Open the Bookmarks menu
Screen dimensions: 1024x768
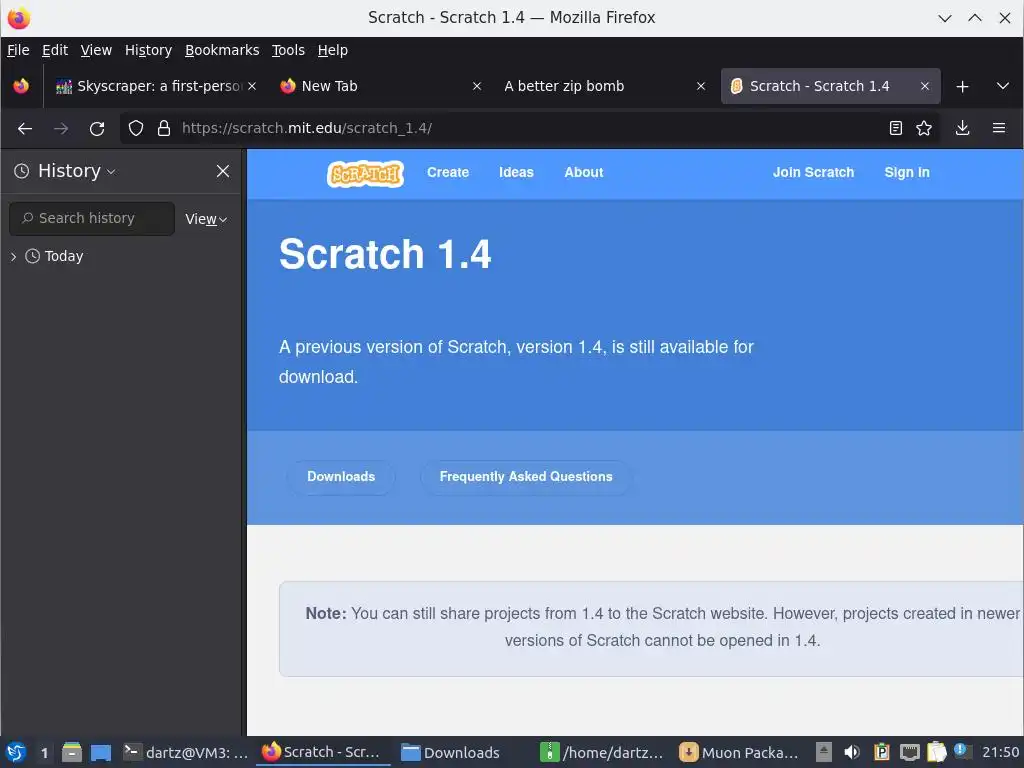(222, 50)
